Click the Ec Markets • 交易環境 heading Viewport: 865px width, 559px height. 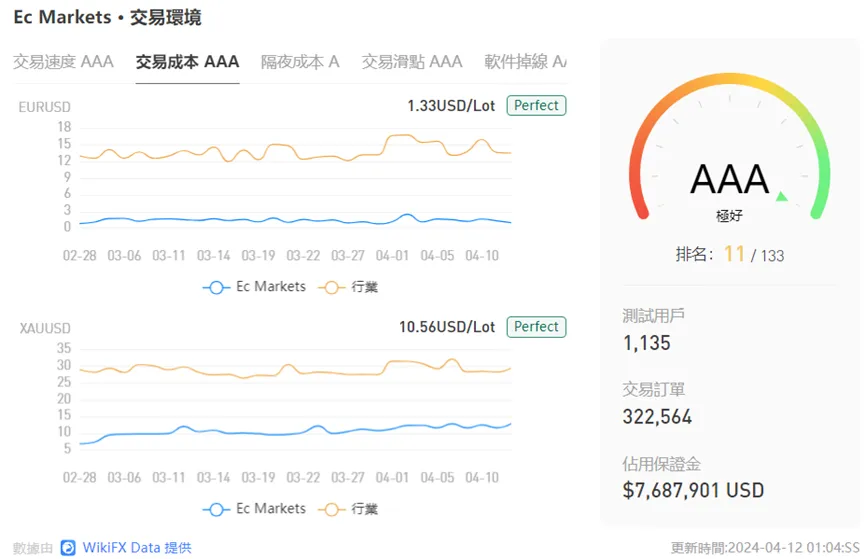click(108, 17)
